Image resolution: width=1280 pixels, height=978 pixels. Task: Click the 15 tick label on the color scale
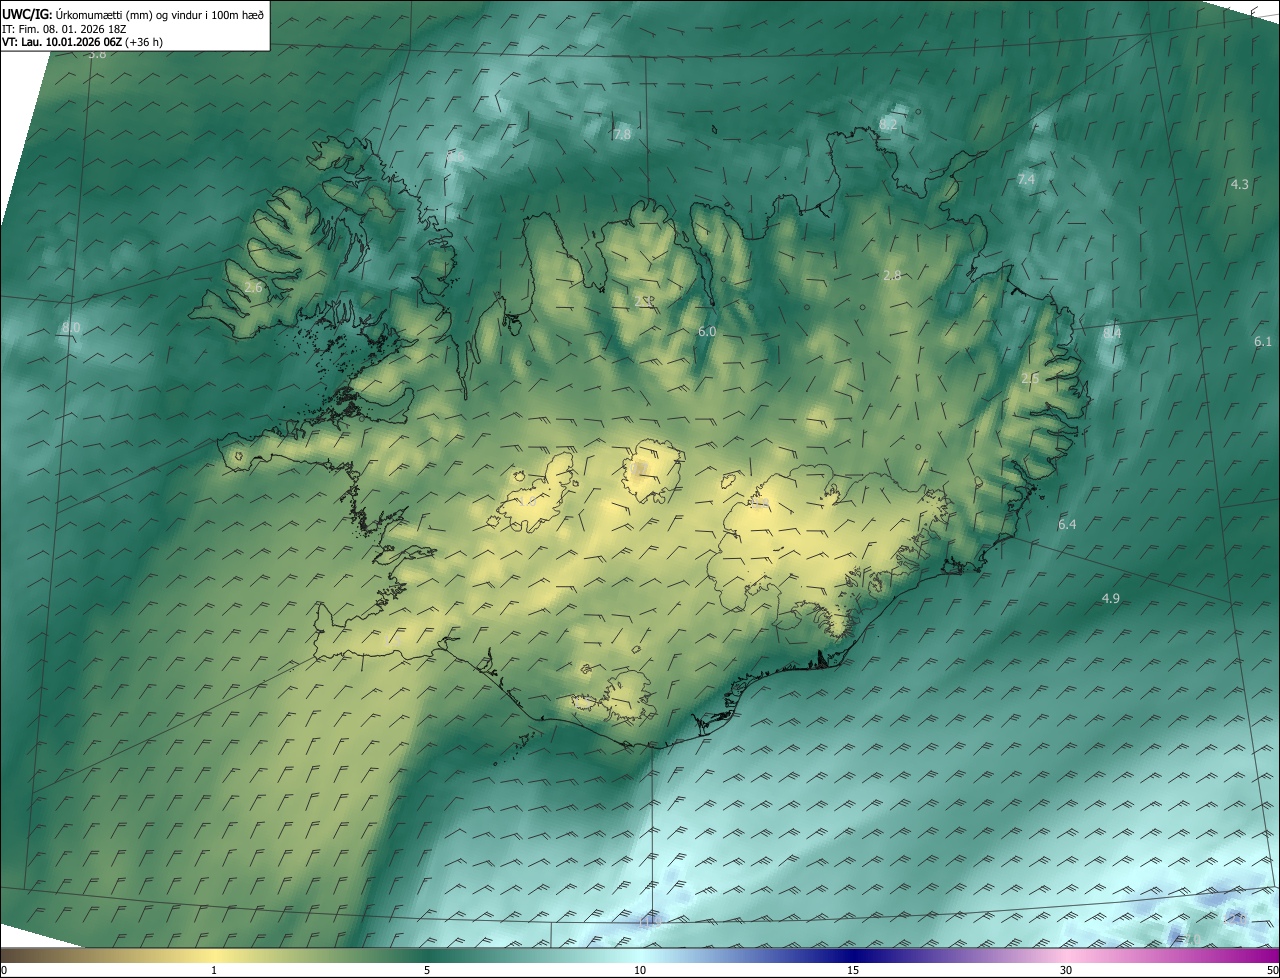pyautogui.click(x=853, y=971)
